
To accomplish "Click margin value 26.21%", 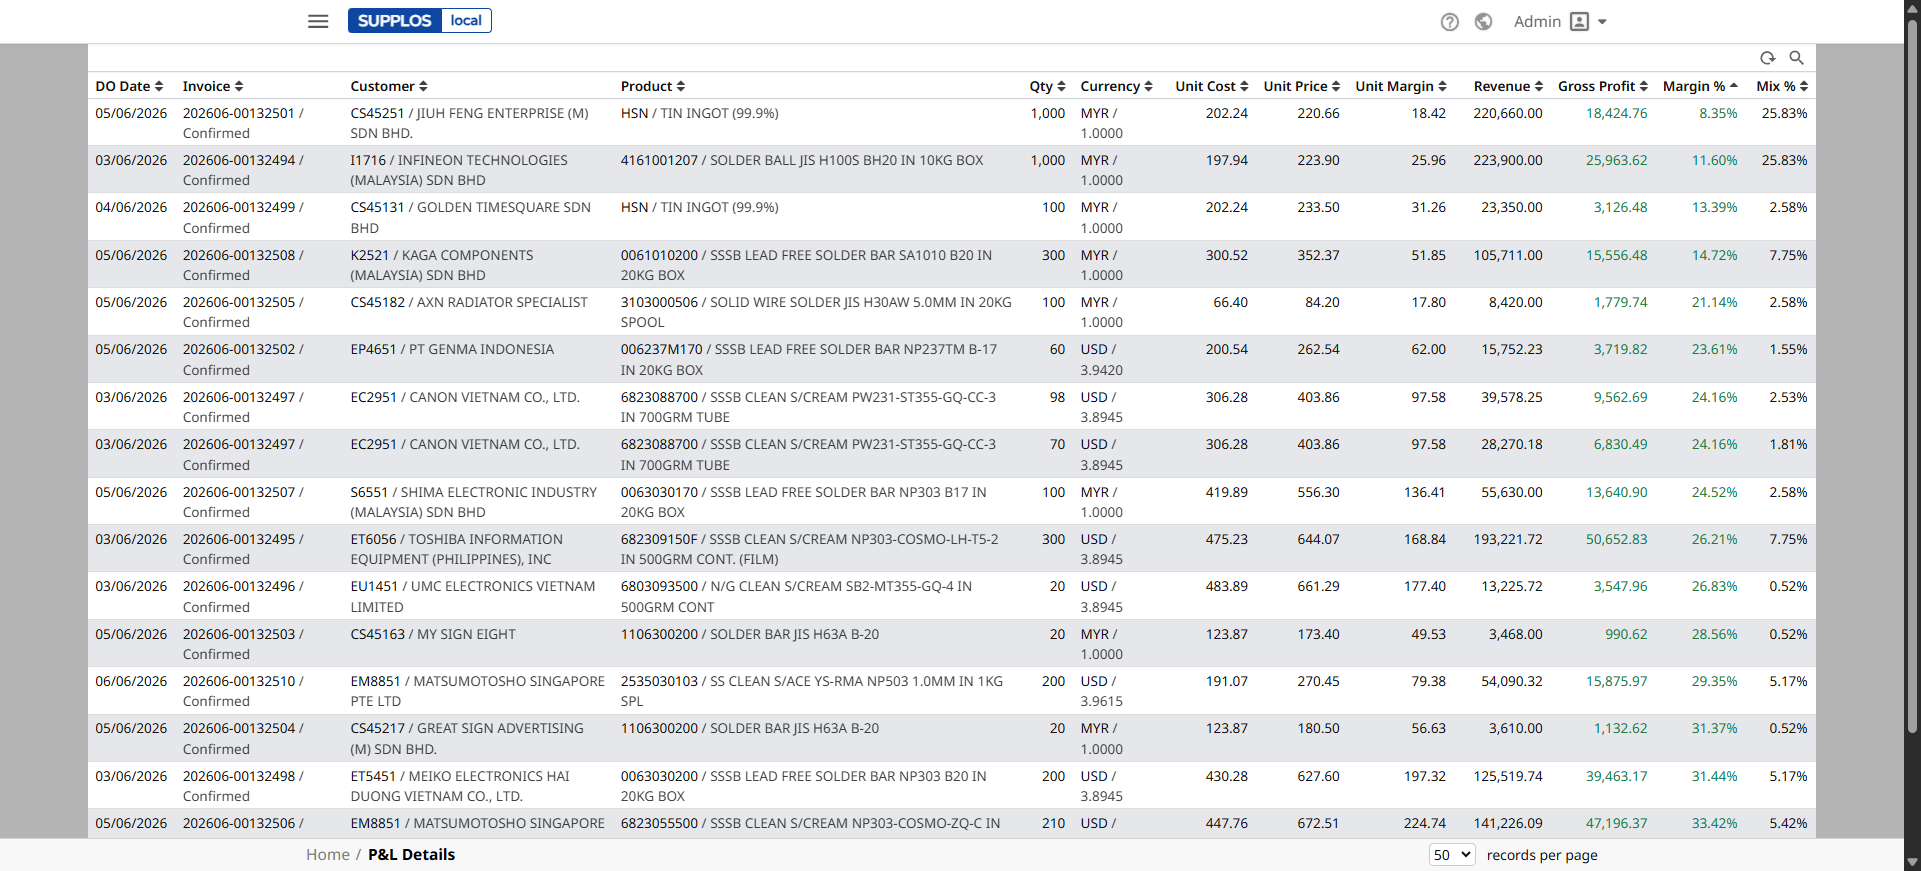I will (x=1714, y=539).
